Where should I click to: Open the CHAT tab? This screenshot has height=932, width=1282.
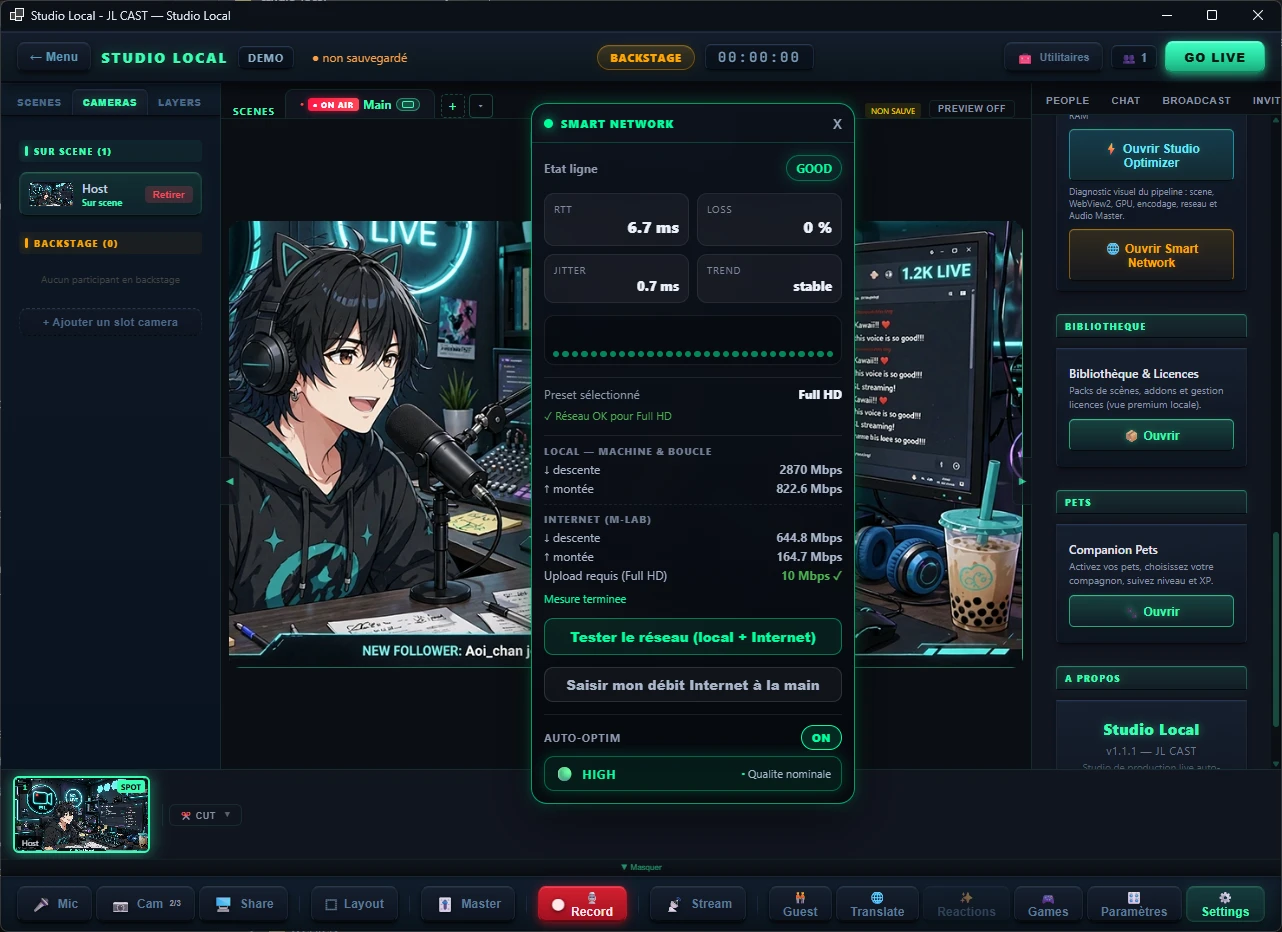pyautogui.click(x=1126, y=100)
